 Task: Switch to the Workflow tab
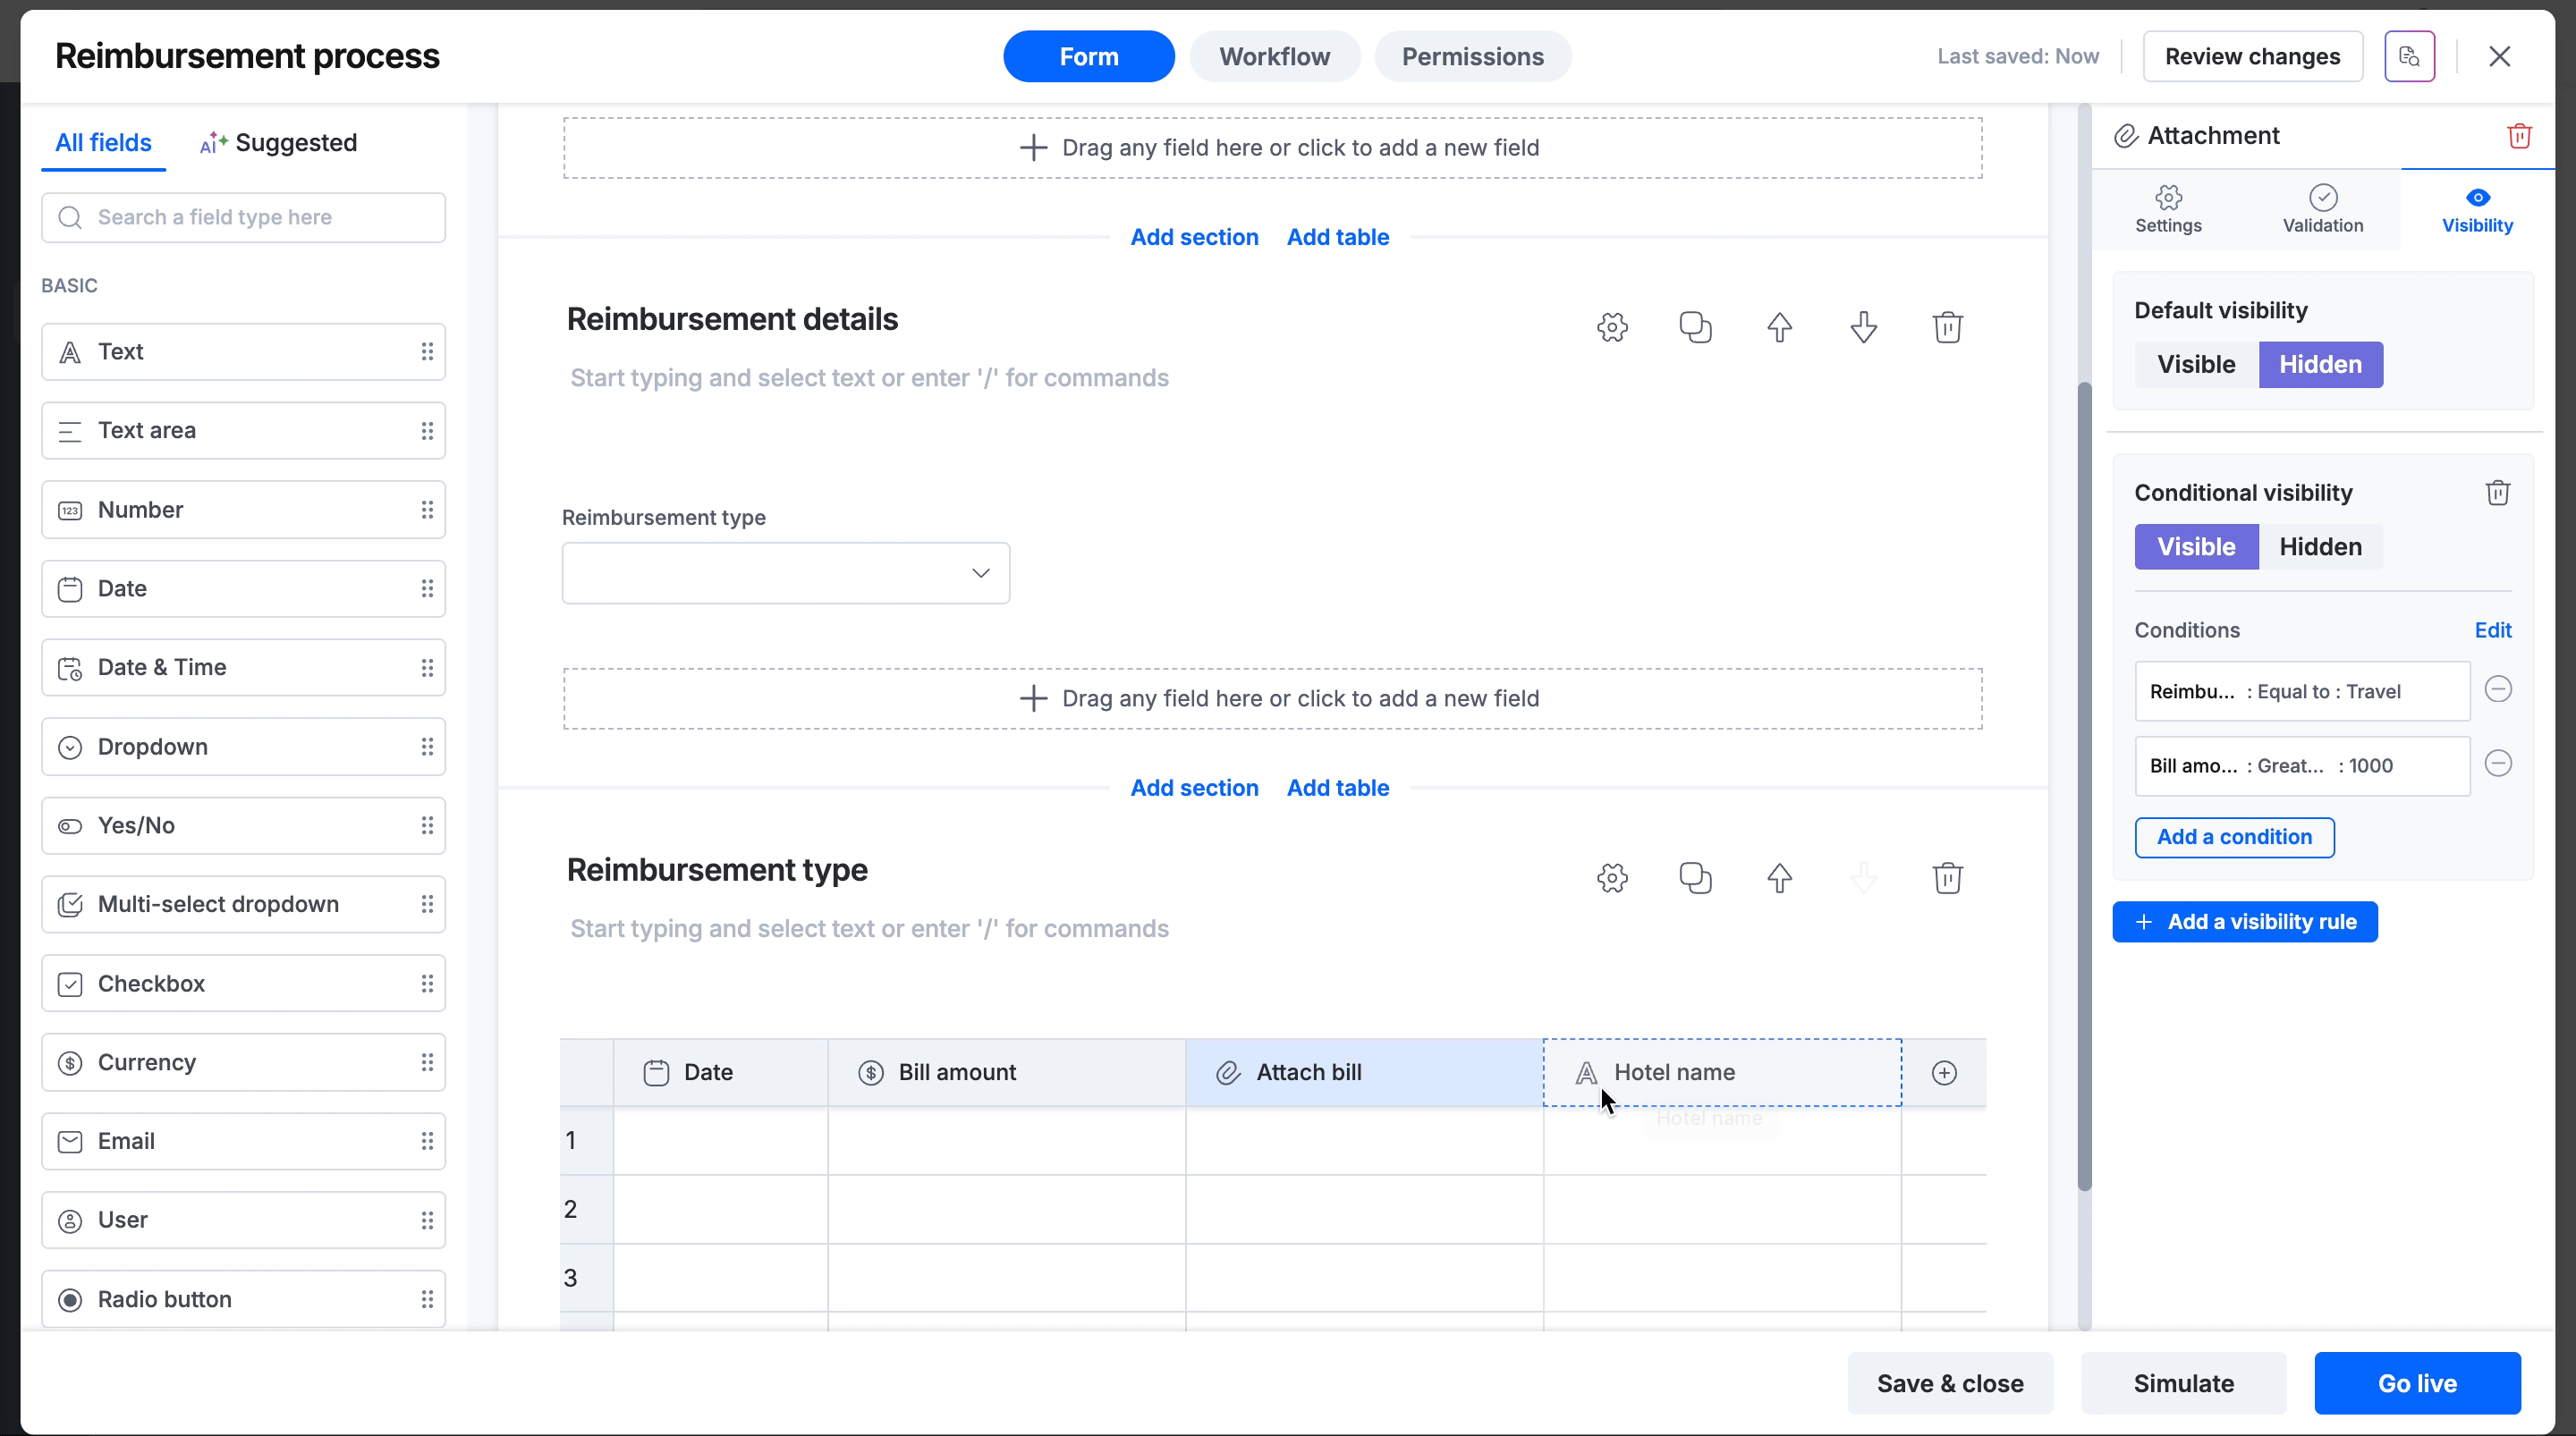[1274, 57]
